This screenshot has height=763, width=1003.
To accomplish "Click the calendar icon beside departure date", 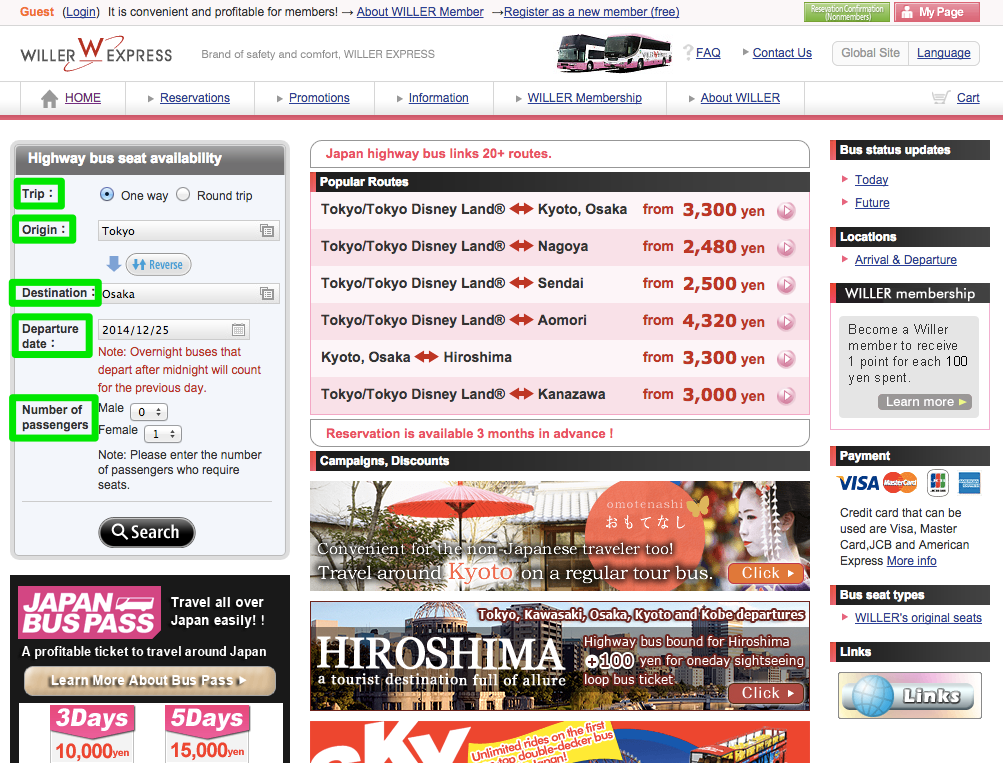I will [238, 330].
